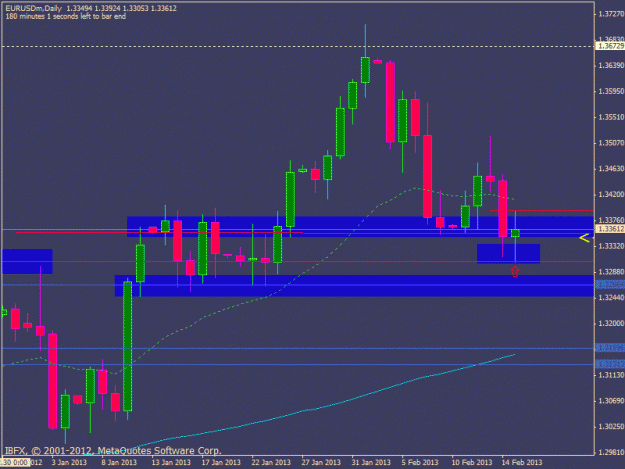Click the 1.30690 price axis label
625x469 pixels.
[611, 401]
